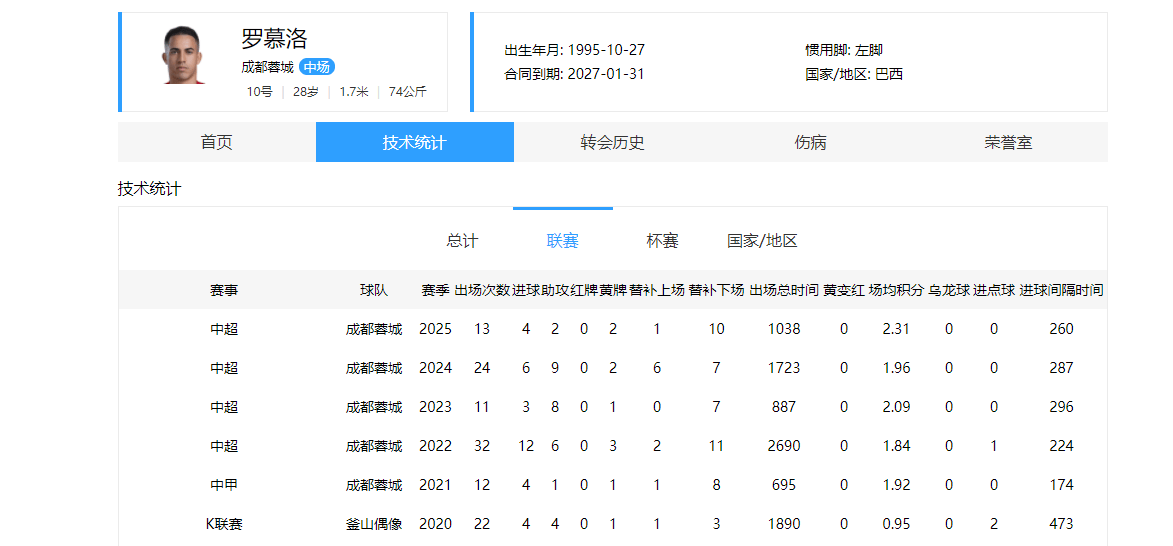Click the 10号 jersey number text

click(260, 92)
